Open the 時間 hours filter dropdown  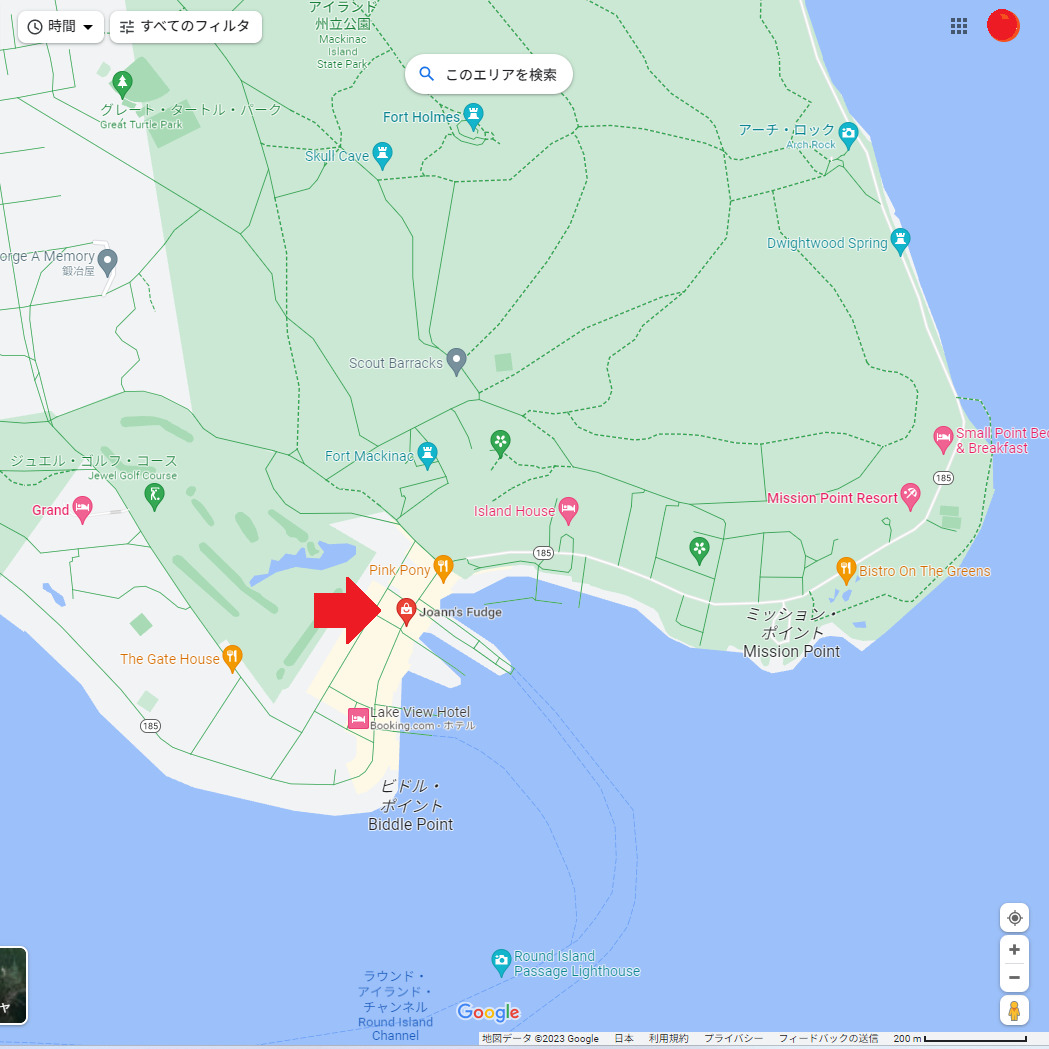coord(61,27)
